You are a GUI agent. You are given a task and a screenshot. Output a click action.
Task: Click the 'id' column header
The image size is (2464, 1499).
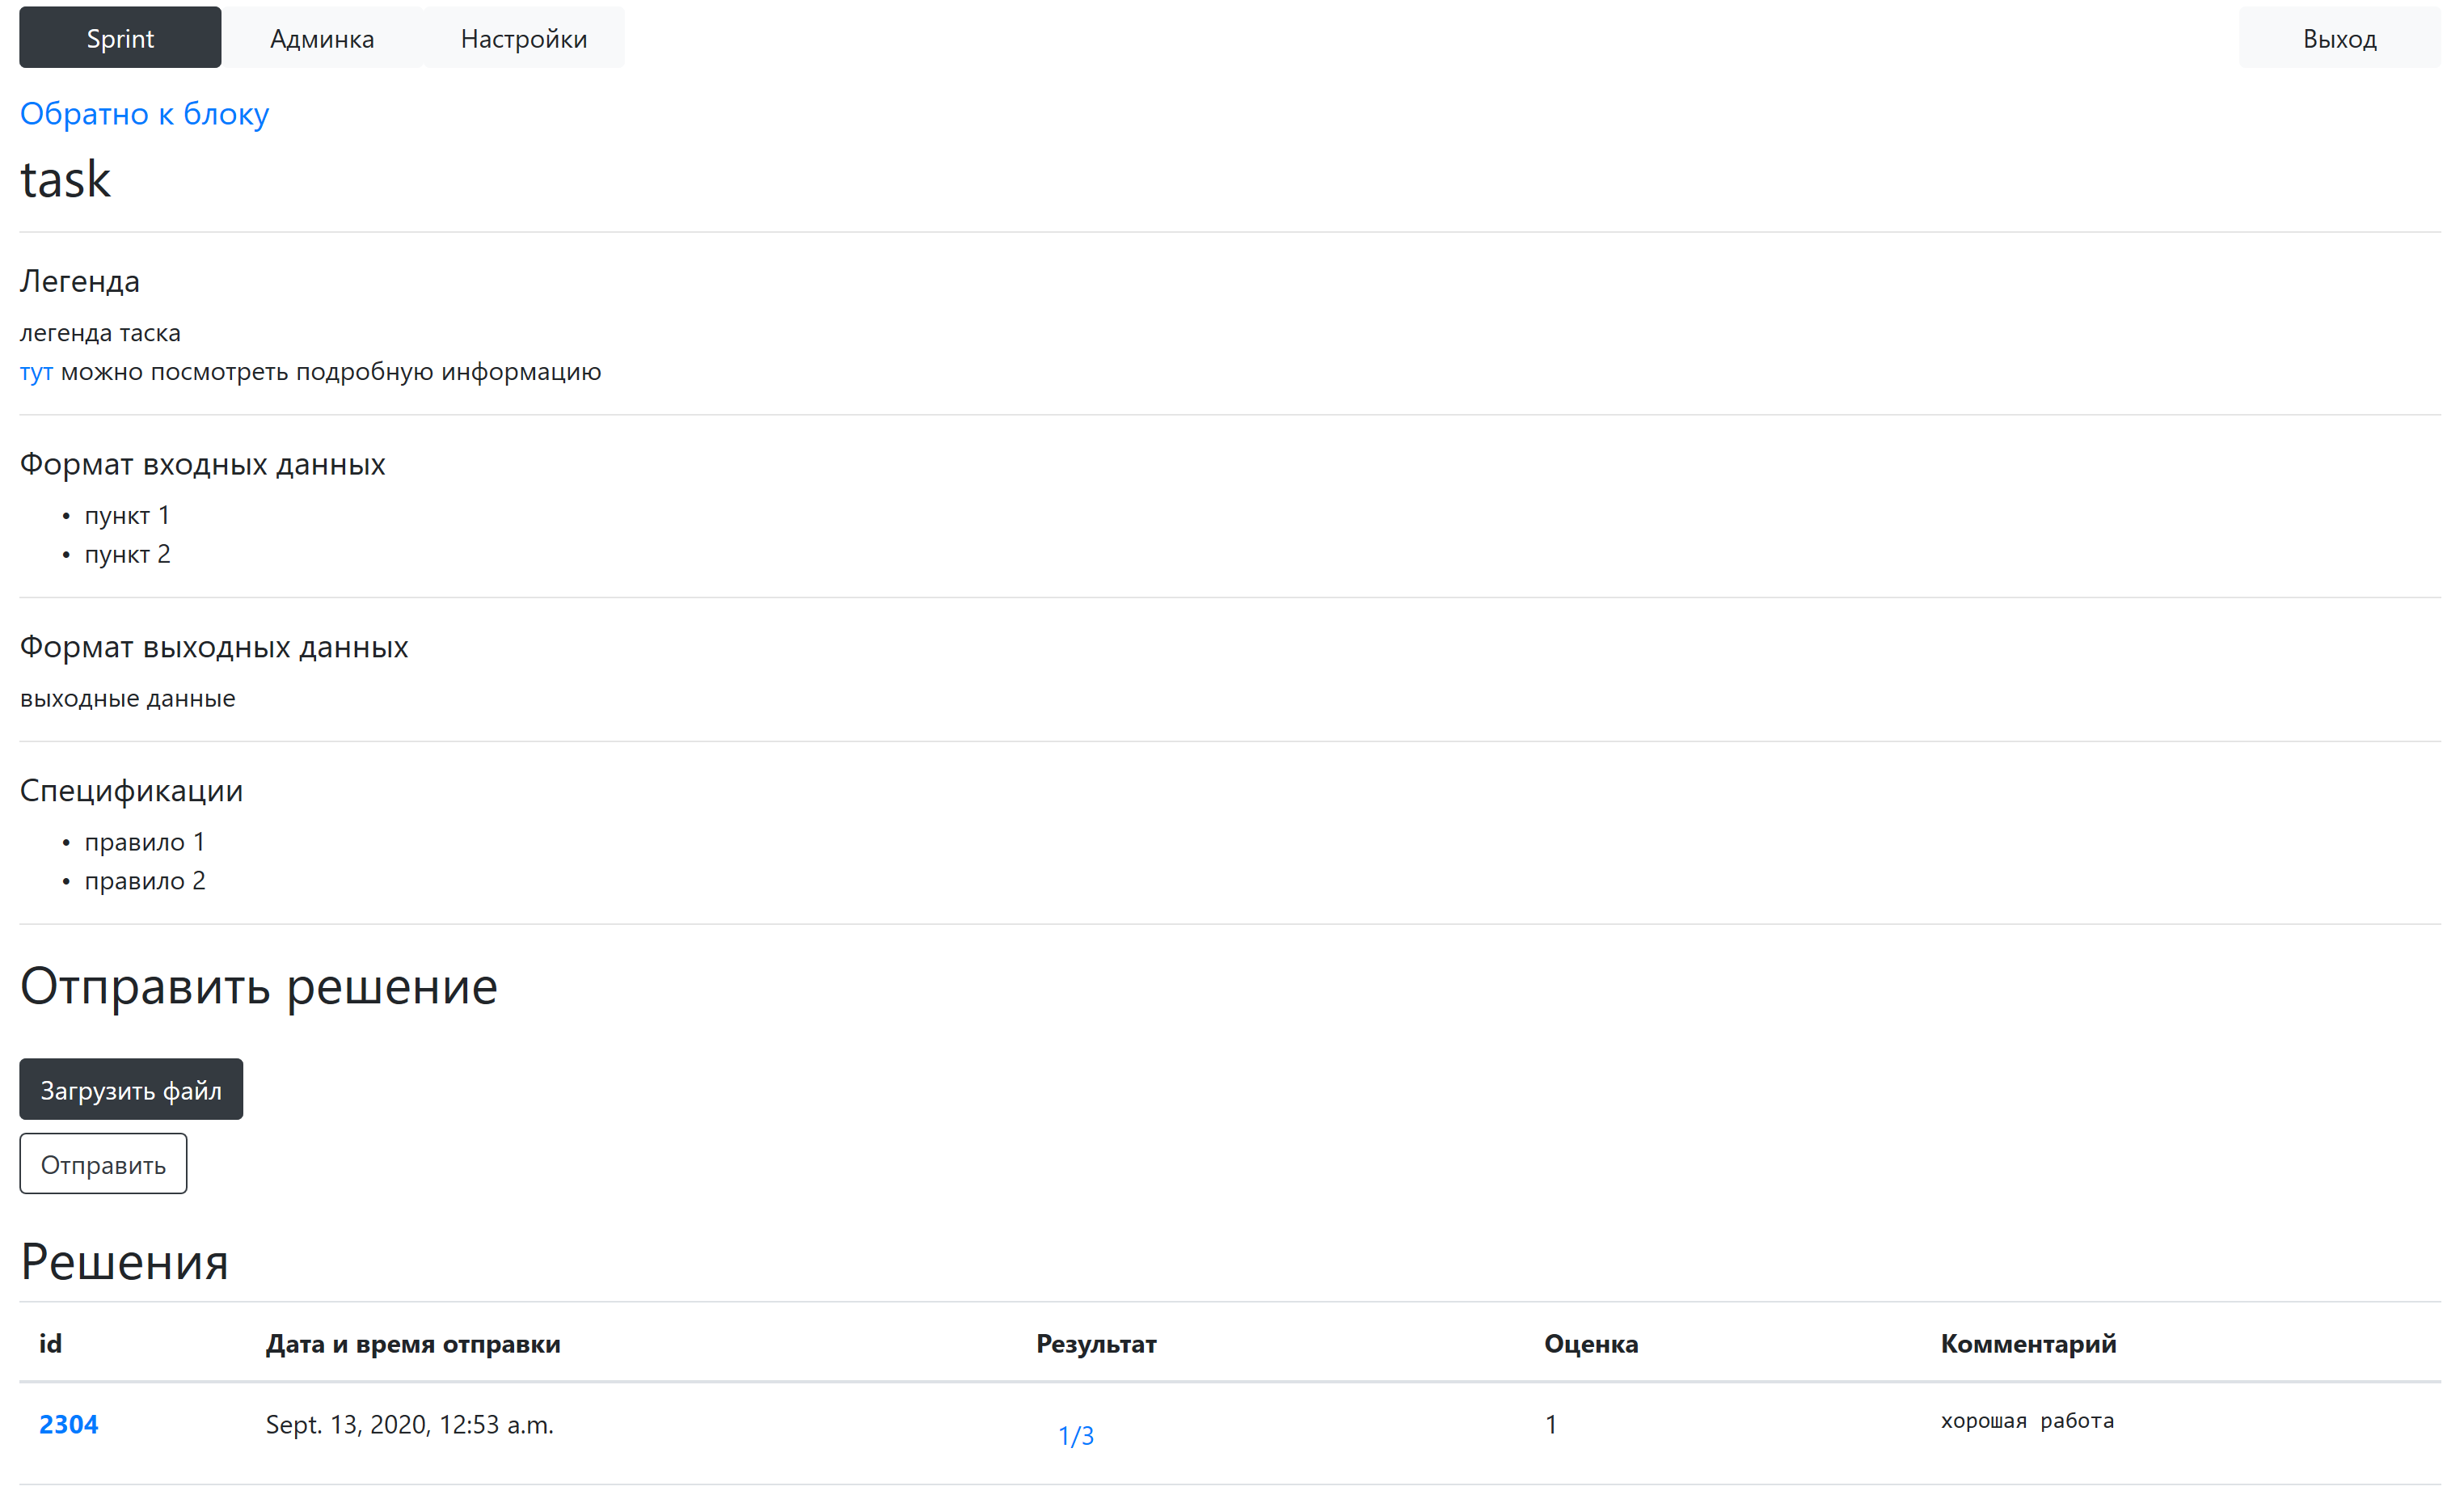tap(50, 1343)
